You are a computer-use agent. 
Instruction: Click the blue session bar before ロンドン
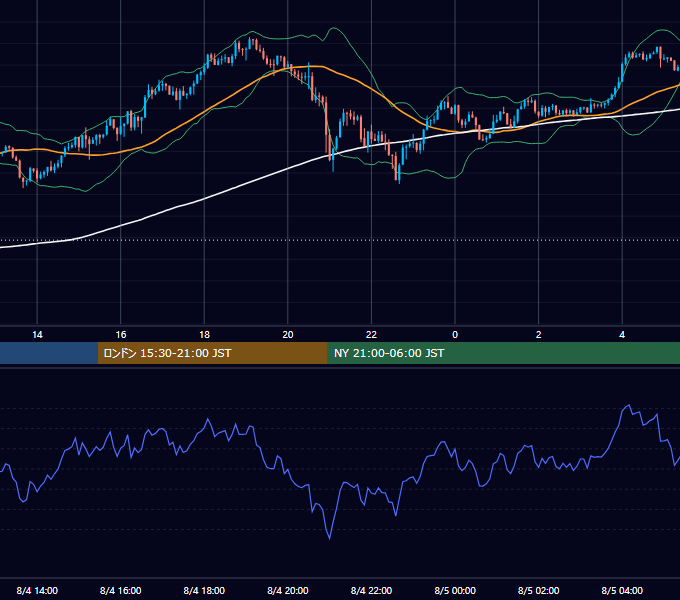click(49, 353)
